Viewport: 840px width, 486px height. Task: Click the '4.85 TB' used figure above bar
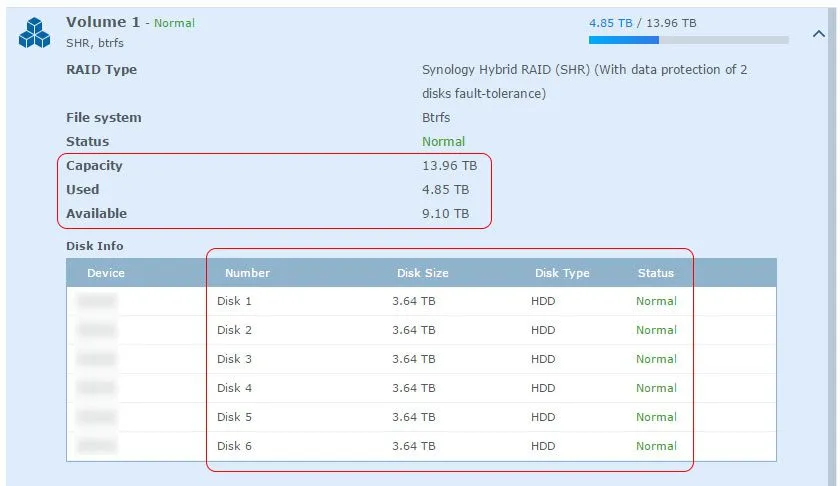coord(611,23)
